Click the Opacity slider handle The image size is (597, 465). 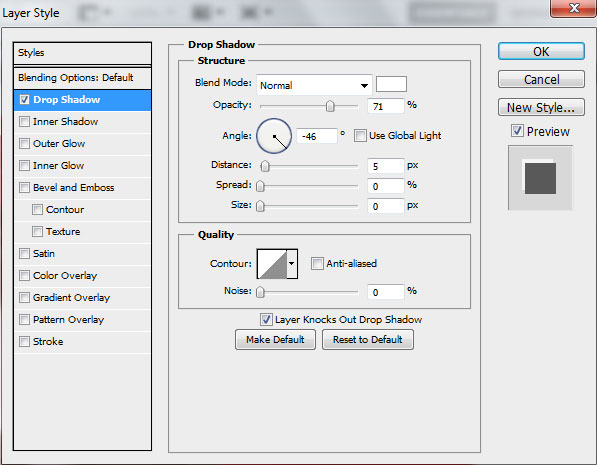coord(330,106)
